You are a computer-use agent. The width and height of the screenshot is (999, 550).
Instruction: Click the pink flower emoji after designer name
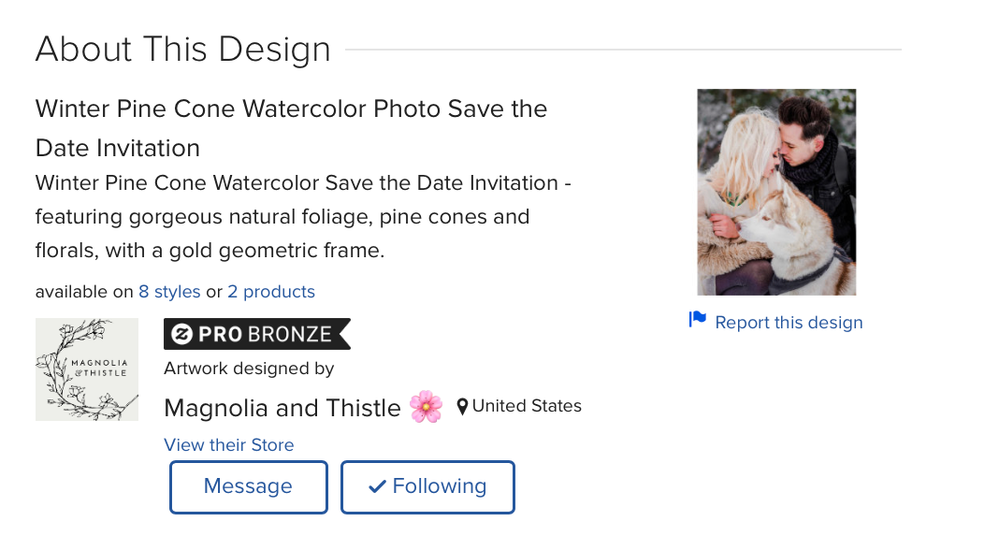[426, 407]
